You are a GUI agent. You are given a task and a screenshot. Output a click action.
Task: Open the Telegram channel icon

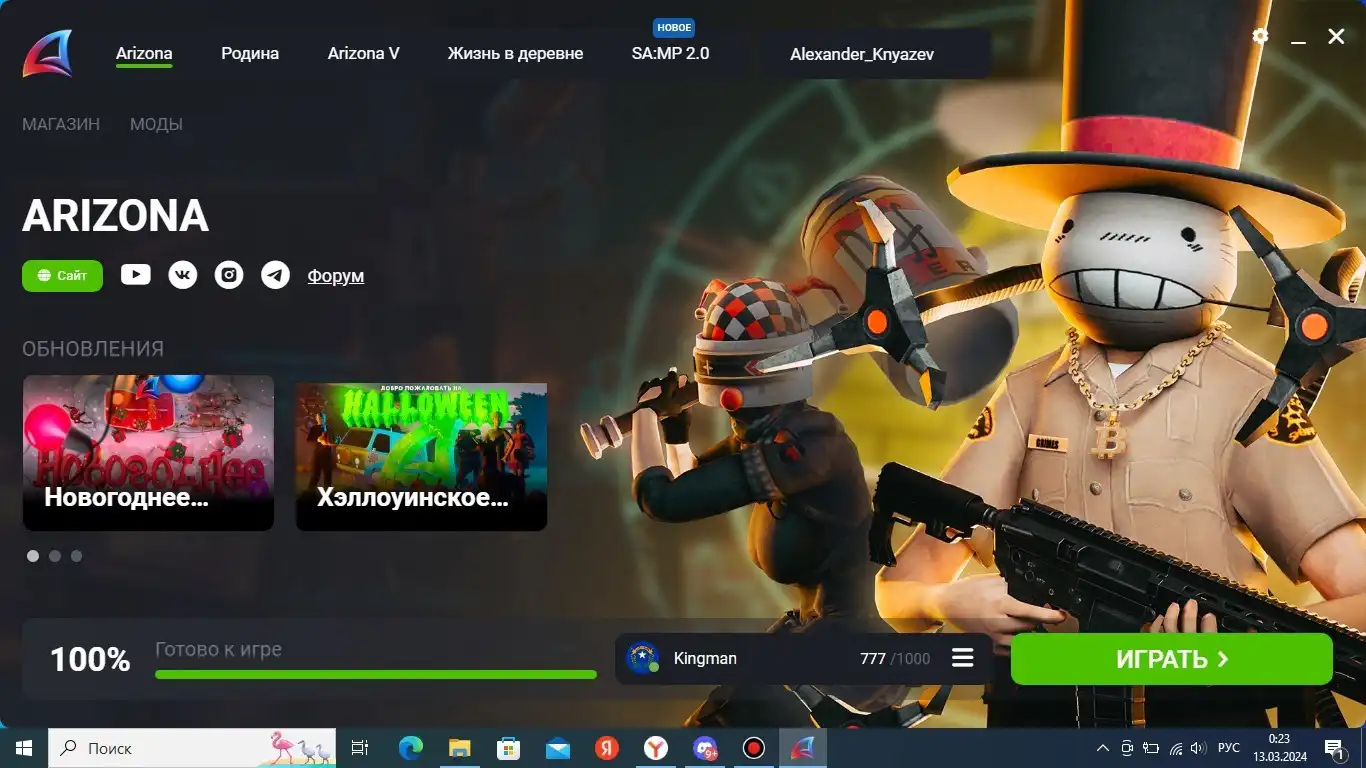click(x=276, y=274)
